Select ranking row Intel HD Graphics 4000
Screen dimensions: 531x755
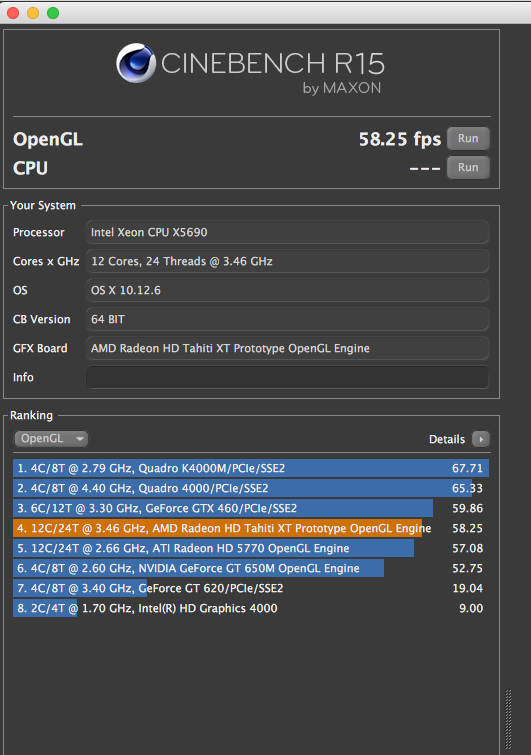pos(251,608)
